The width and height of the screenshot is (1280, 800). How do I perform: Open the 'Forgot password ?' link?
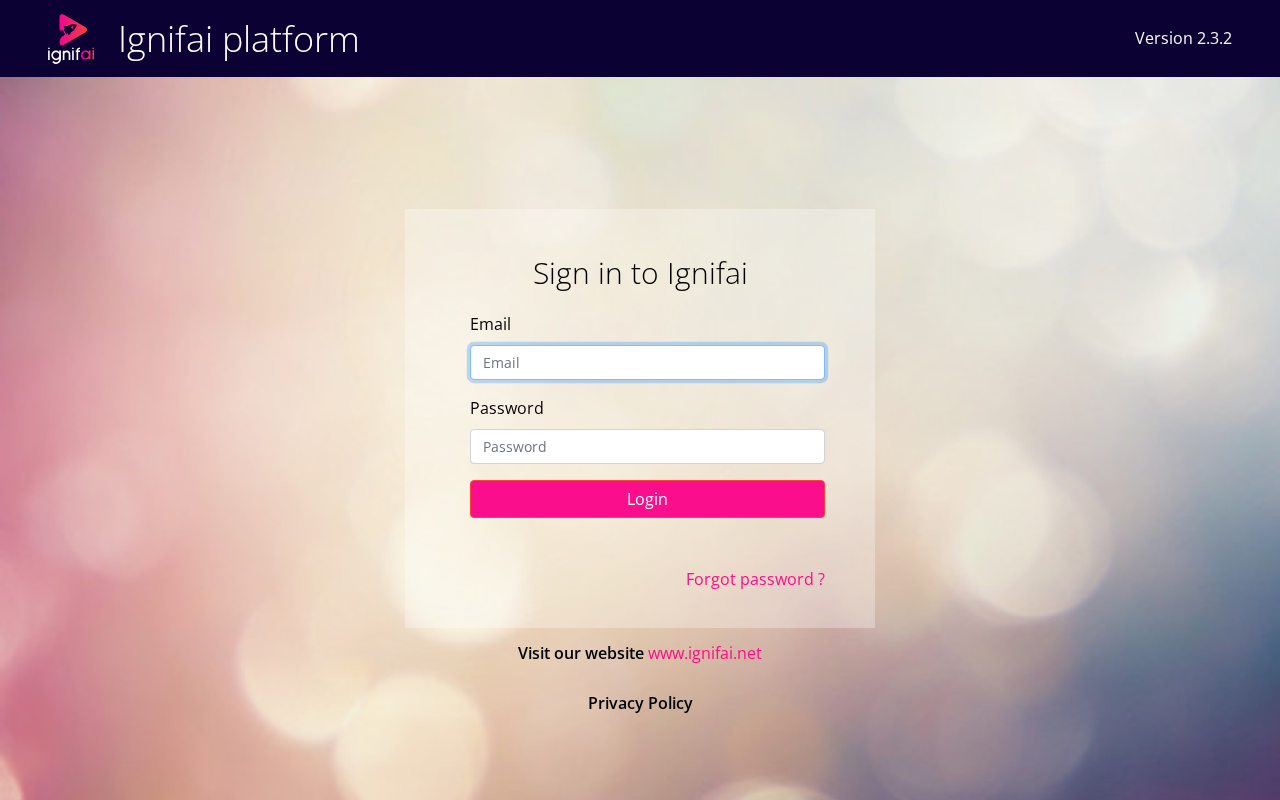(755, 579)
